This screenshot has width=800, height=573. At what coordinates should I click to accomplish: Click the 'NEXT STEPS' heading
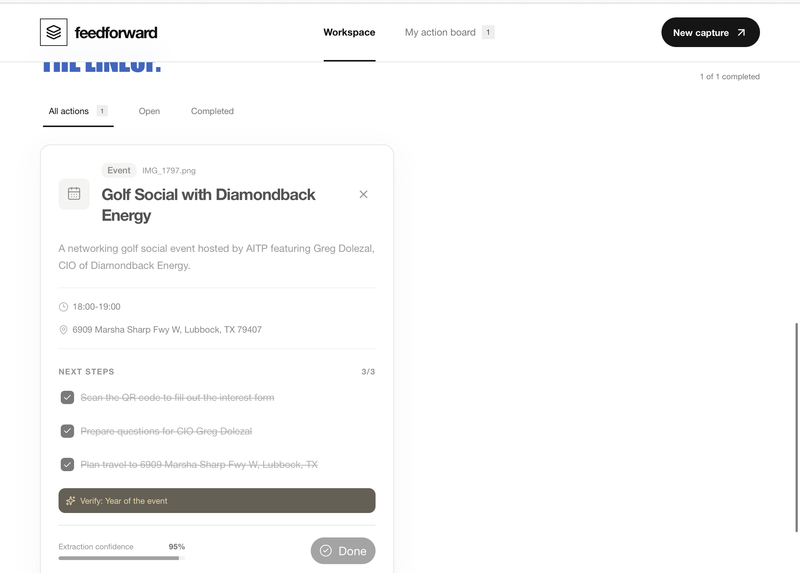tap(86, 371)
